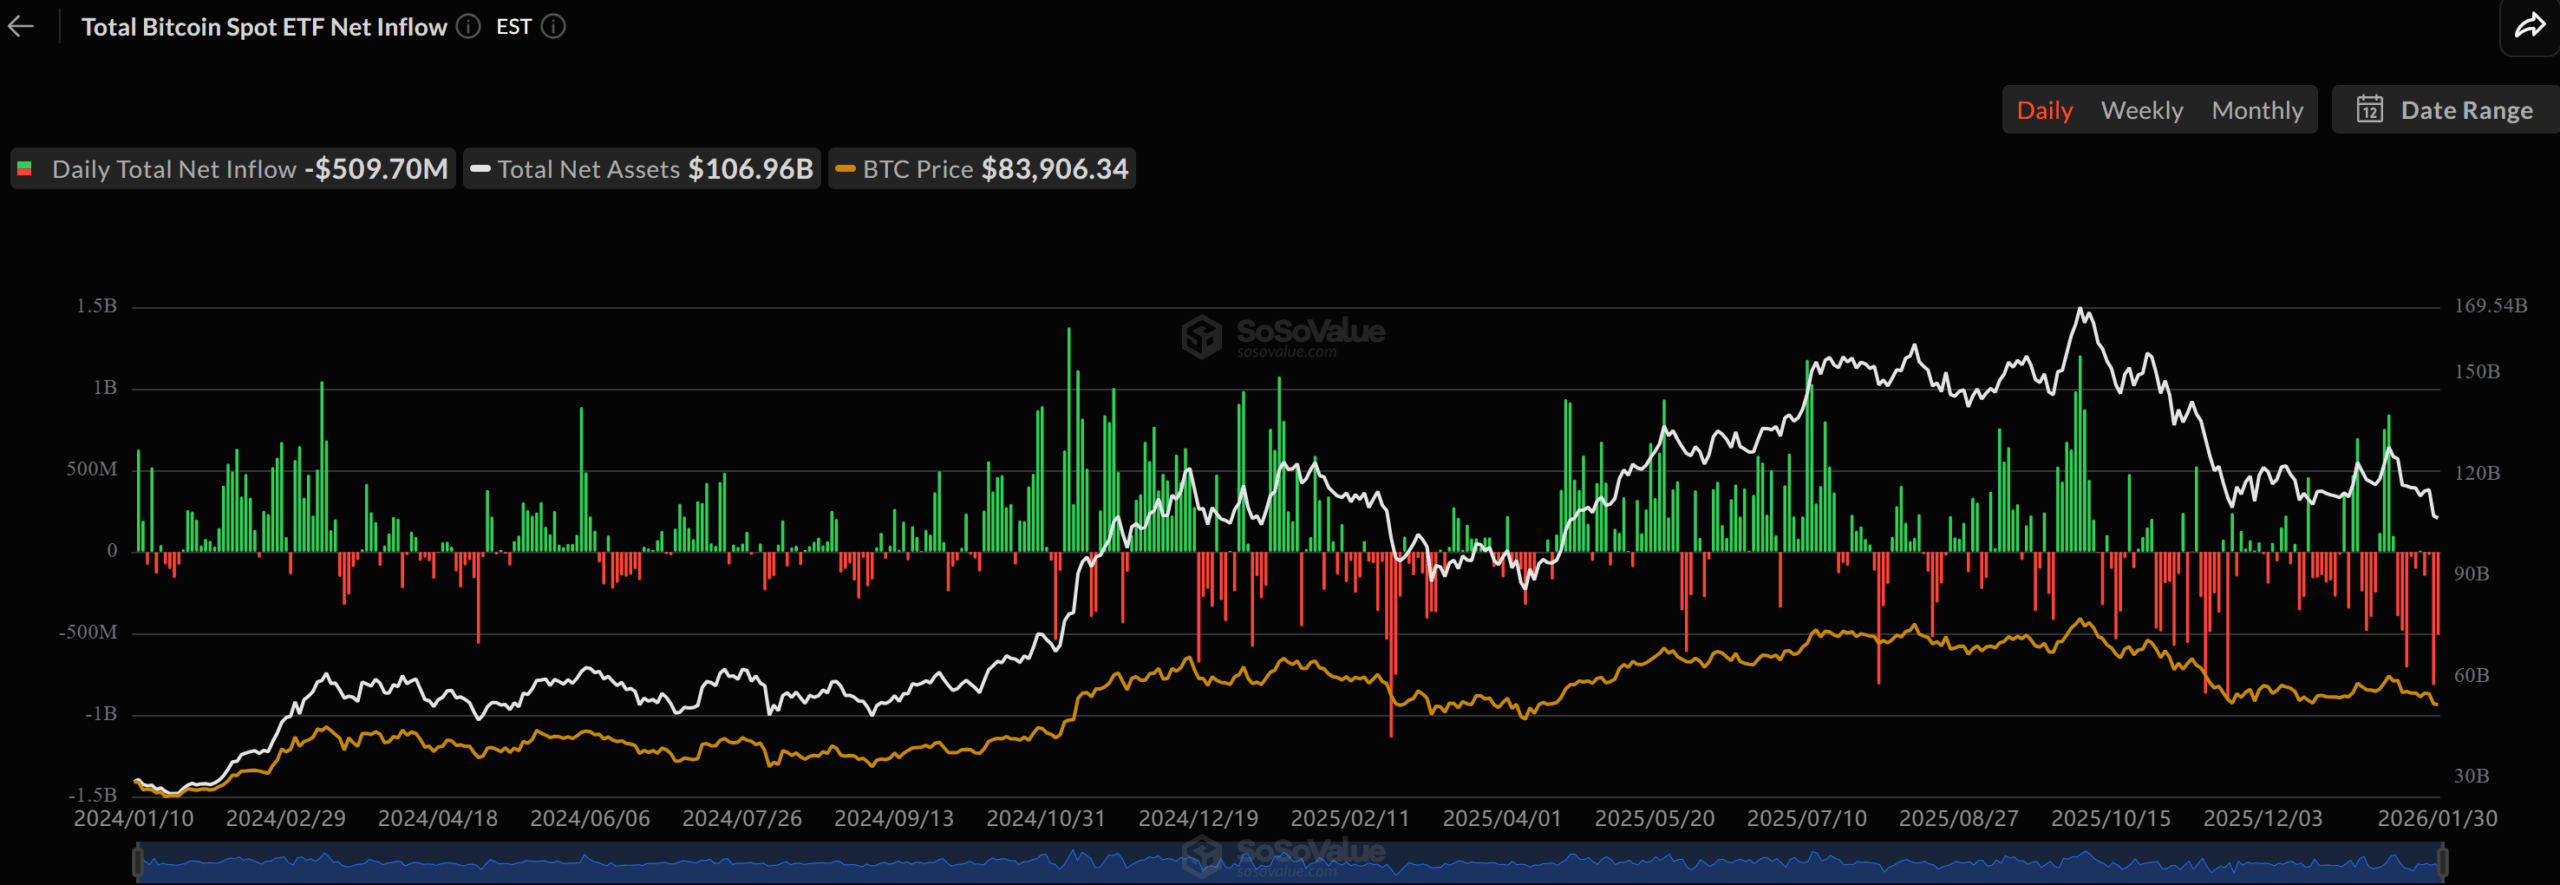Toggle the Daily Total Net Inflow series
This screenshot has width=2560, height=885.
[234, 169]
